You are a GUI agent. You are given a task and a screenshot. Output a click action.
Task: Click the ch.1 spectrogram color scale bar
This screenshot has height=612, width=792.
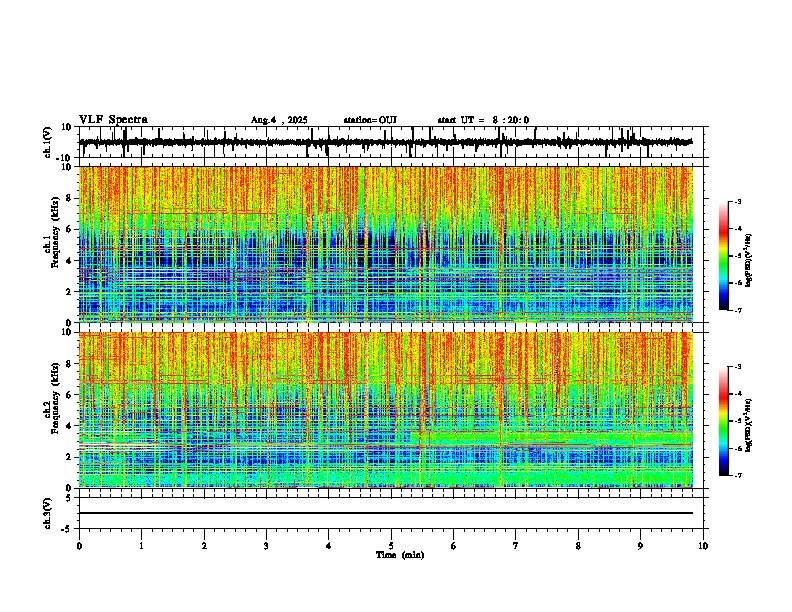point(723,256)
